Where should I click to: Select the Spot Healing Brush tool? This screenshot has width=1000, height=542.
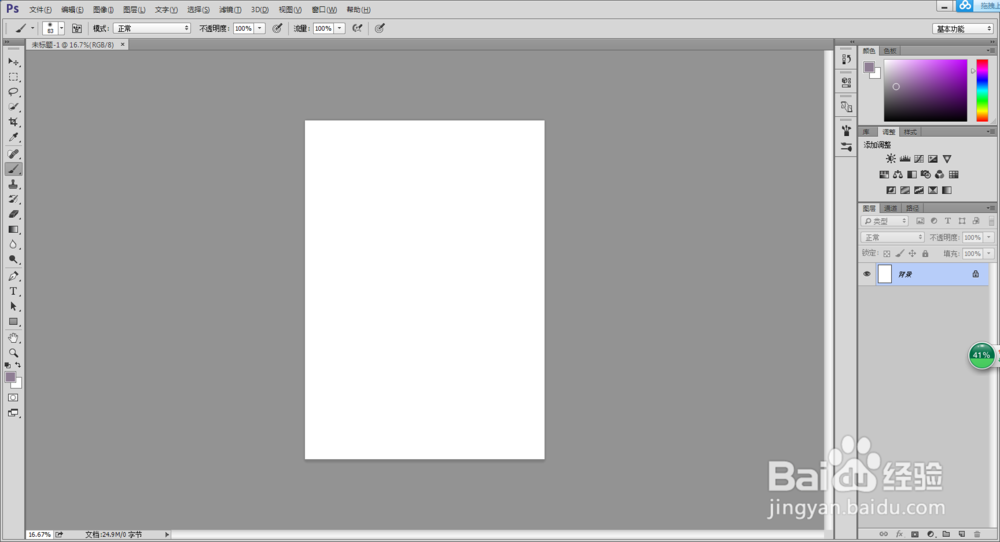coord(13,154)
